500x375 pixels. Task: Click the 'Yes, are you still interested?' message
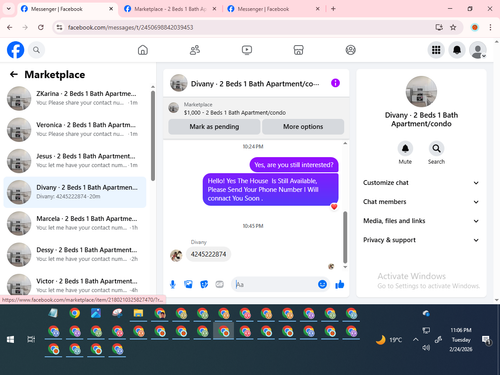pos(294,165)
